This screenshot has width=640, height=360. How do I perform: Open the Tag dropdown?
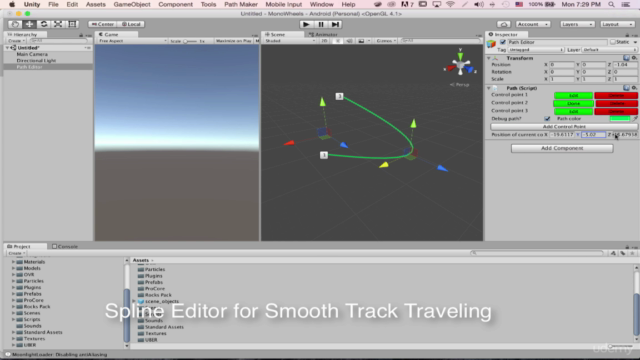(536, 50)
